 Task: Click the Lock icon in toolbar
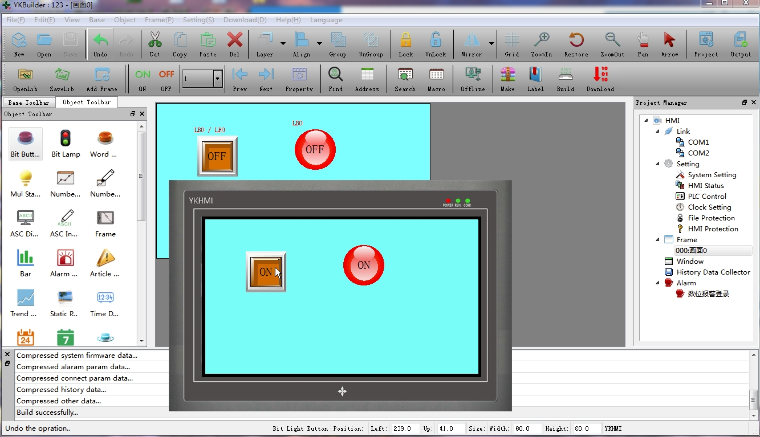pyautogui.click(x=406, y=43)
